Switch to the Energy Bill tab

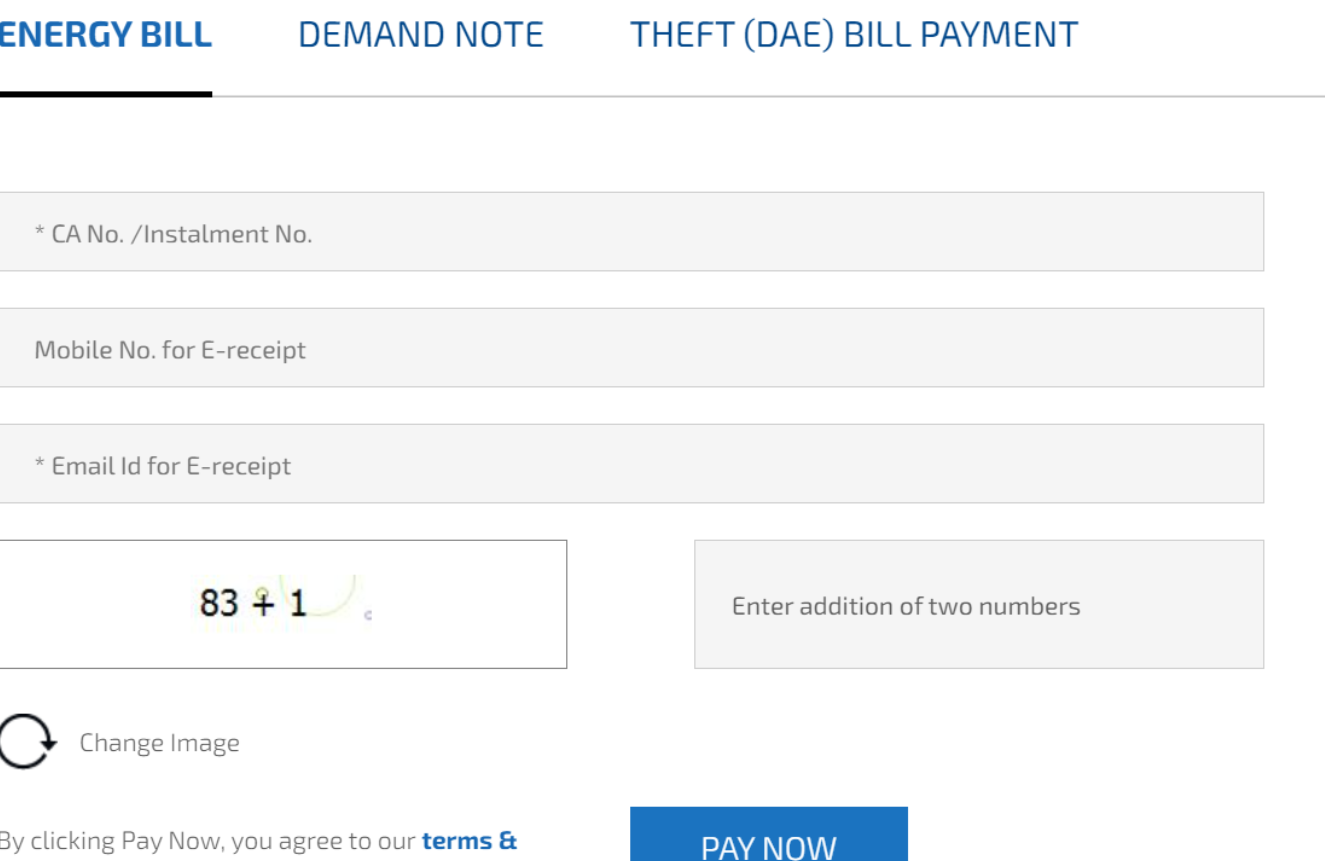pos(104,35)
